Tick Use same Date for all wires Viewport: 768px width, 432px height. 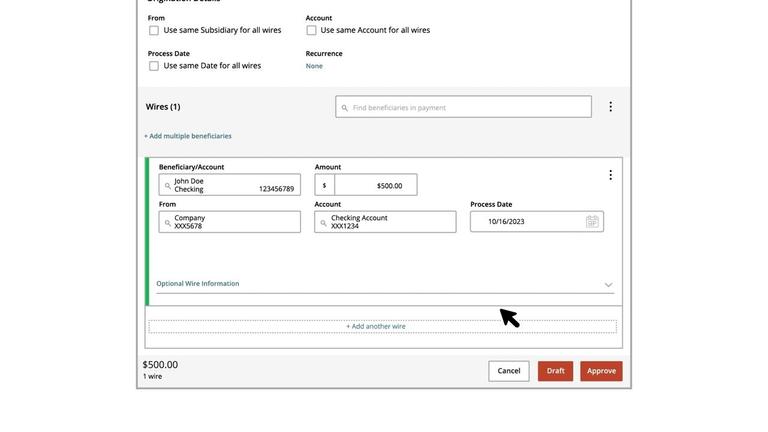(154, 66)
